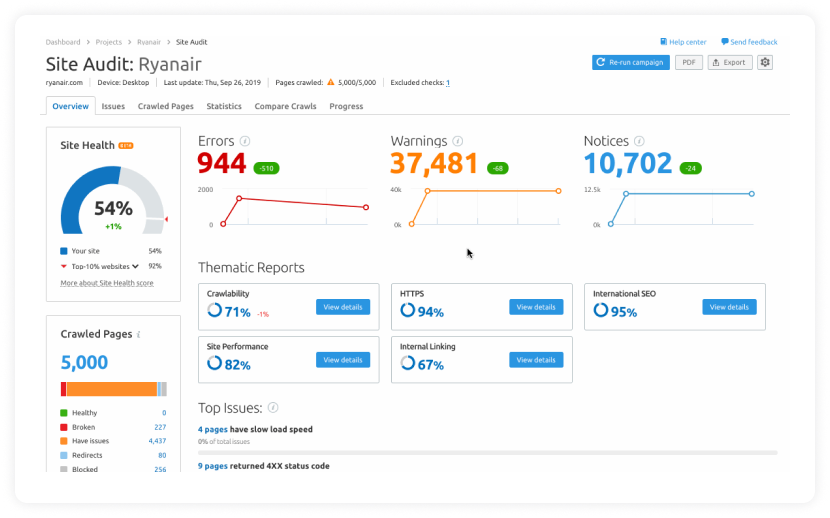Viewport: 830px width, 518px height.
Task: Click the Warnings -68 change badge
Action: [x=498, y=168]
